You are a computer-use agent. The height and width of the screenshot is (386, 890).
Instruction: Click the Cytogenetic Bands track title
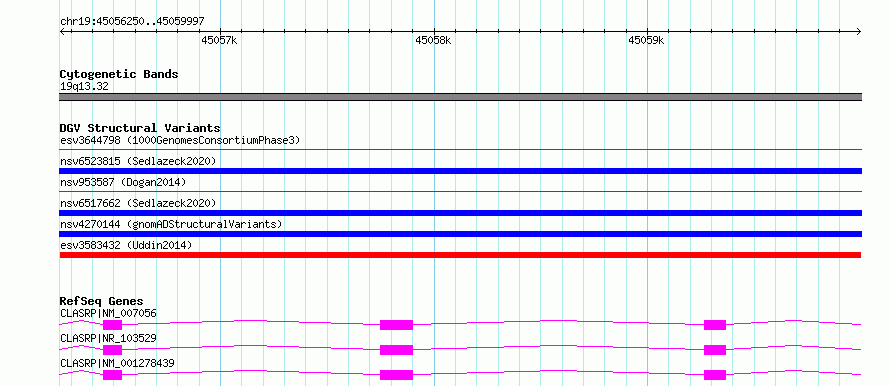pyautogui.click(x=119, y=74)
